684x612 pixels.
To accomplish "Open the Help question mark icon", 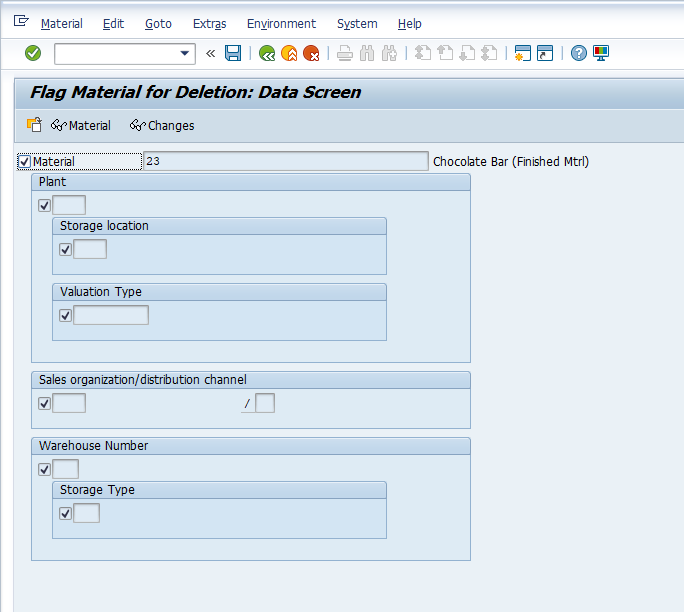I will tap(579, 53).
